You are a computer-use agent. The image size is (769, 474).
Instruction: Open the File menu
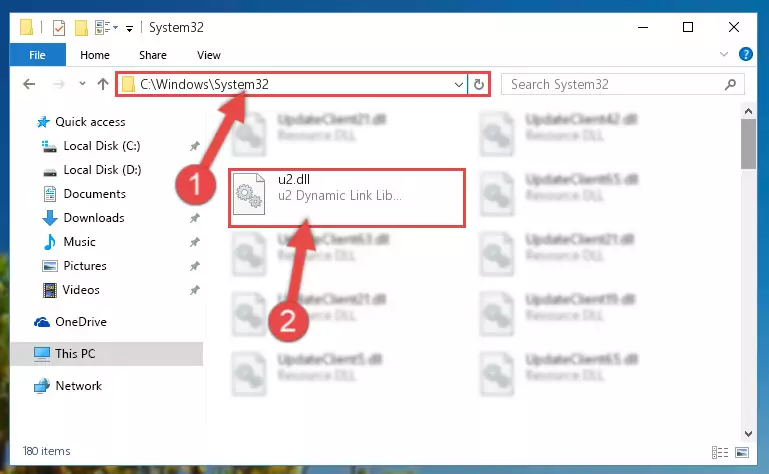coord(37,55)
